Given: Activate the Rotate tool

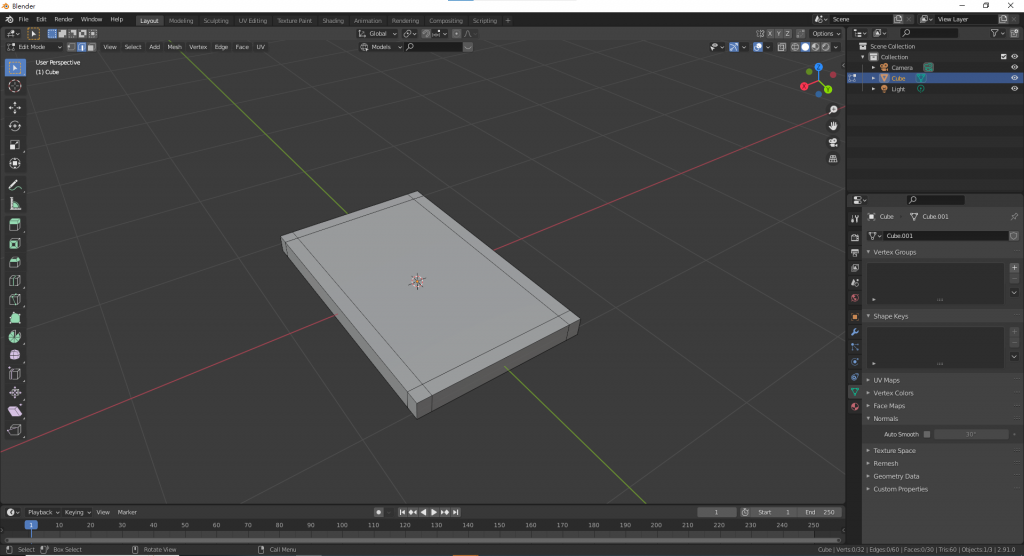Looking at the screenshot, I should [15, 126].
